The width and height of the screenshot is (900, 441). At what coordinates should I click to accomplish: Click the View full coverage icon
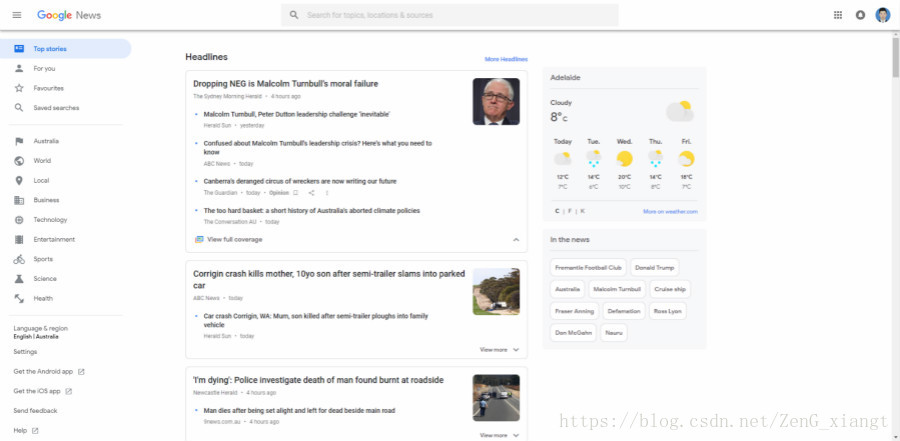tap(199, 239)
